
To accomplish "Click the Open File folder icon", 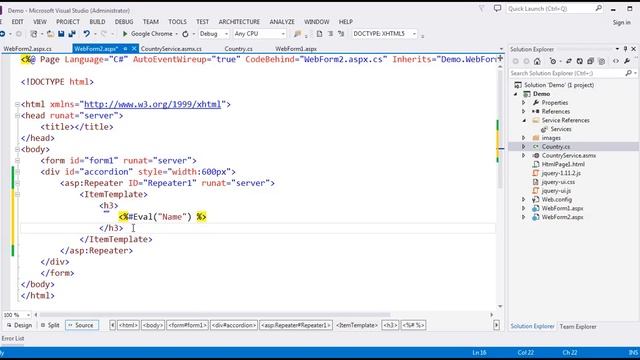I will tap(50, 34).
